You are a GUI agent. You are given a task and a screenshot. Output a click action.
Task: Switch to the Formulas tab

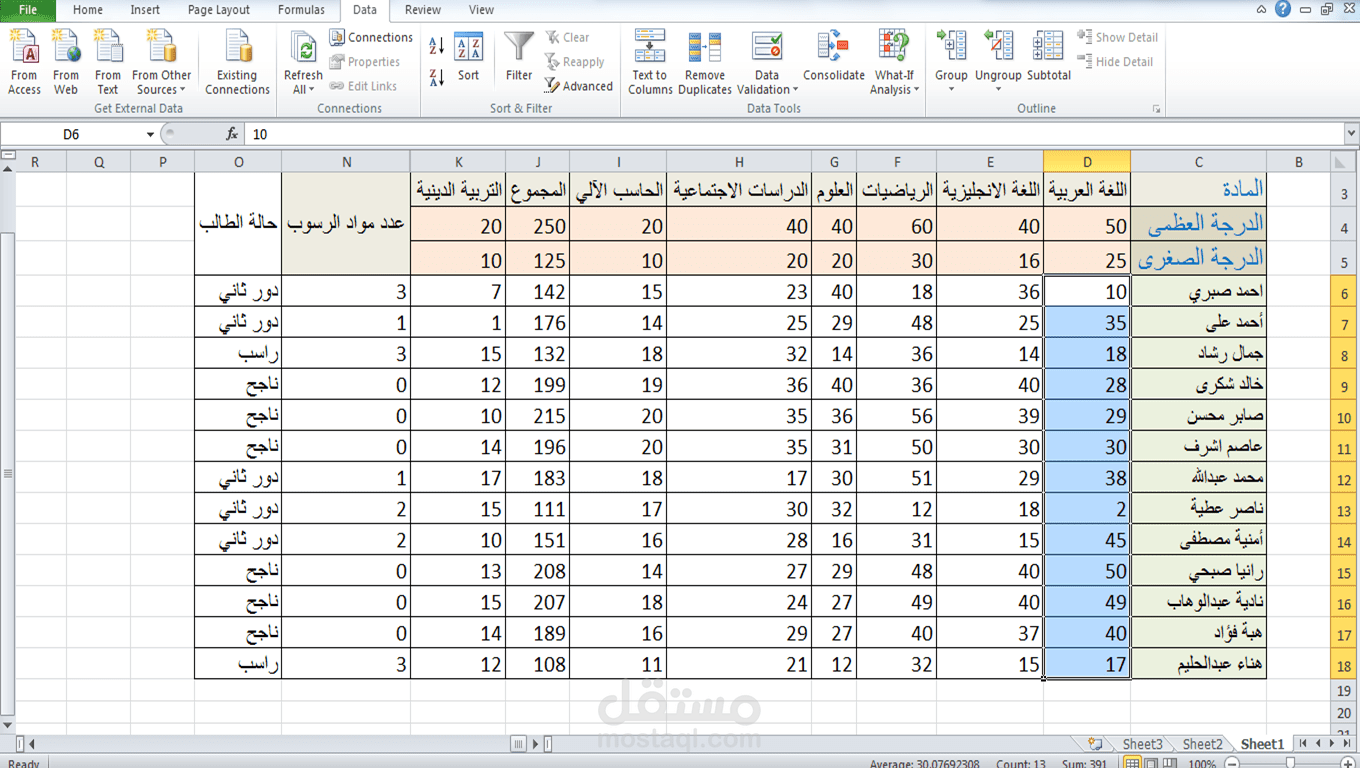point(301,10)
